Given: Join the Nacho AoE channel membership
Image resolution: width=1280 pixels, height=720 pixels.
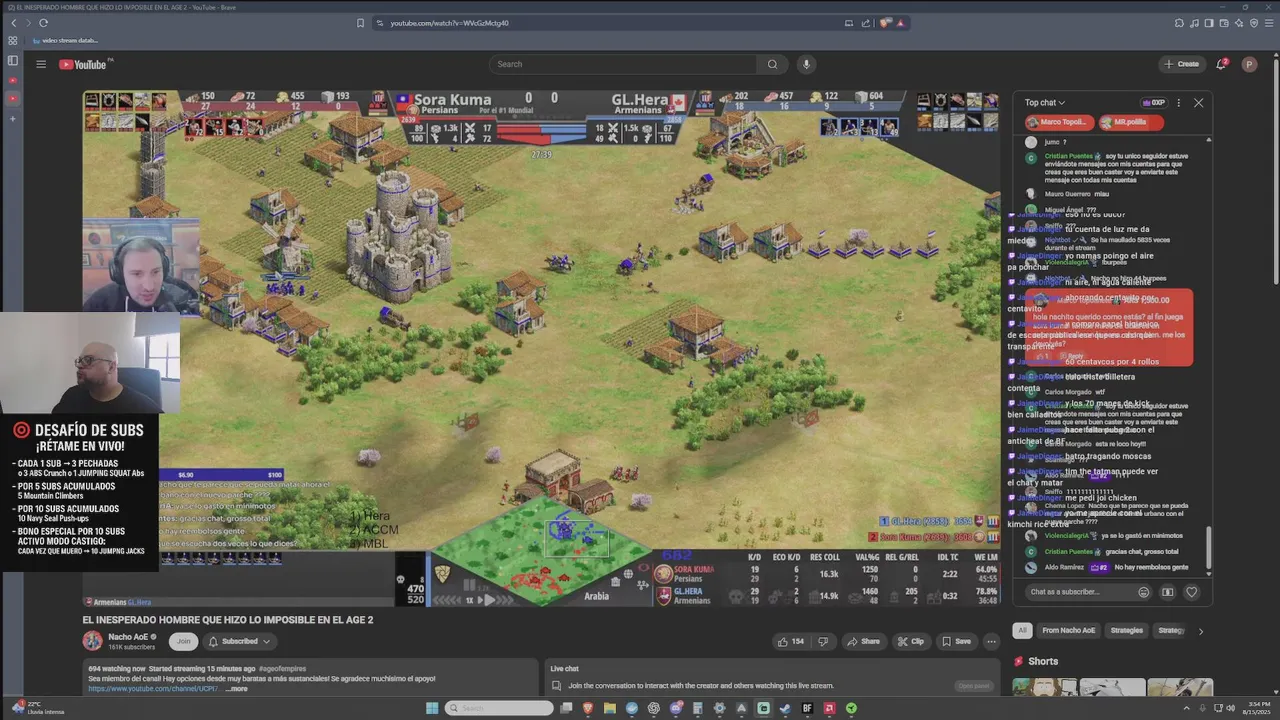Looking at the screenshot, I should (x=183, y=641).
